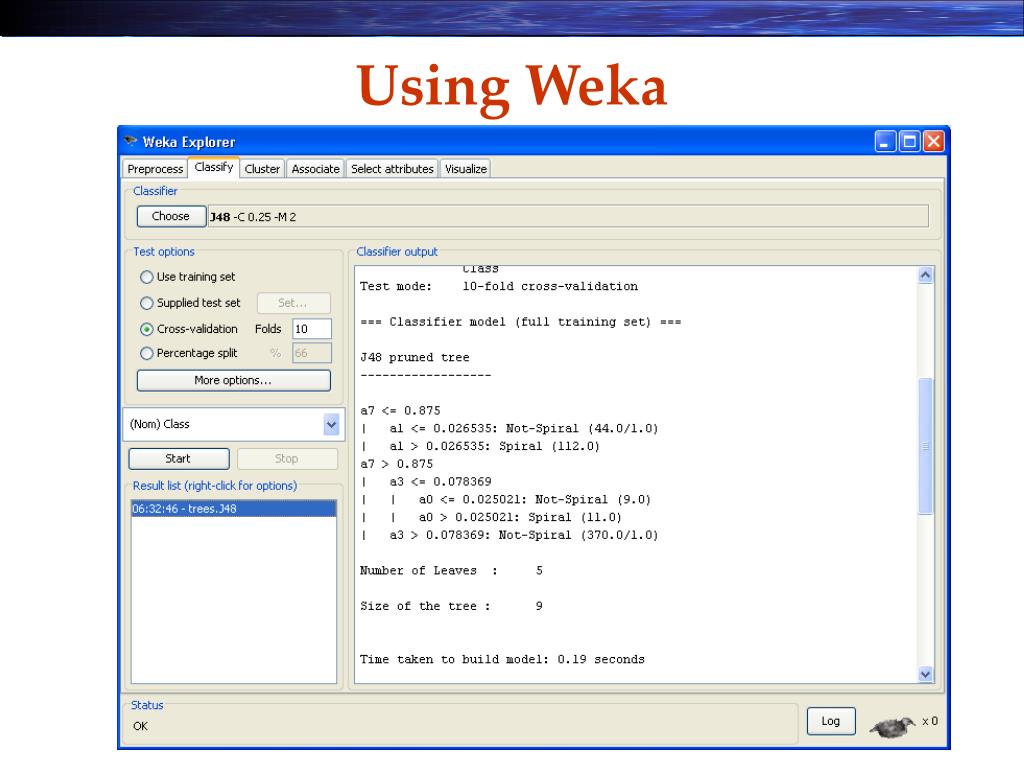Click the 'a0 <= 0.025021: Not-Spiral (9.0)' line
Viewport: 1024px width, 768px height.
click(535, 500)
